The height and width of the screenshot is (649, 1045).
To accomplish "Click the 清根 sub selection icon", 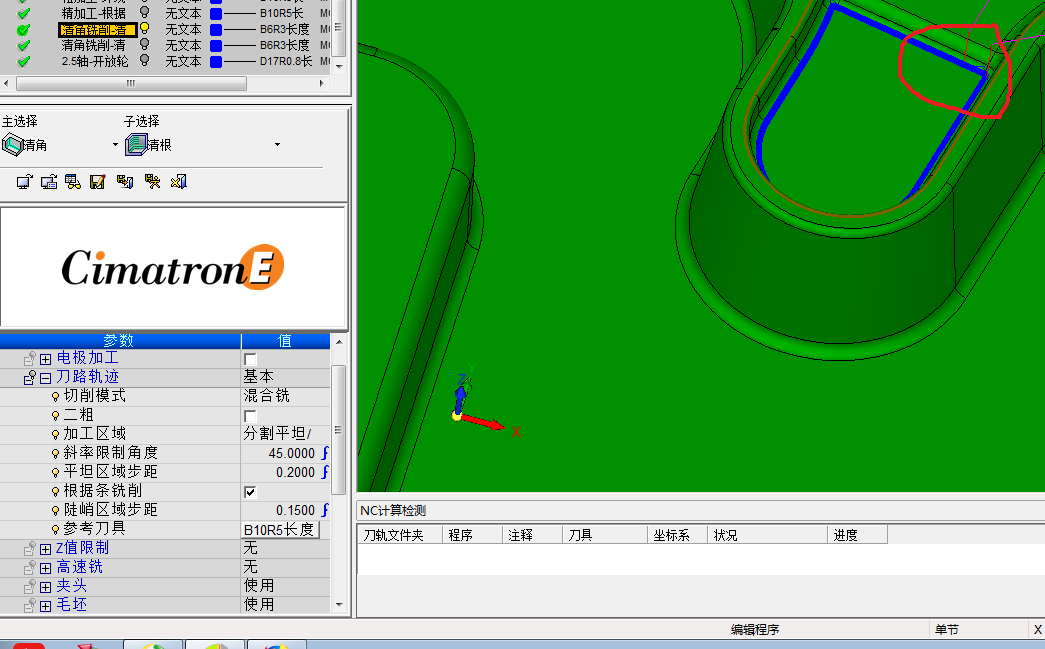I will click(x=136, y=145).
